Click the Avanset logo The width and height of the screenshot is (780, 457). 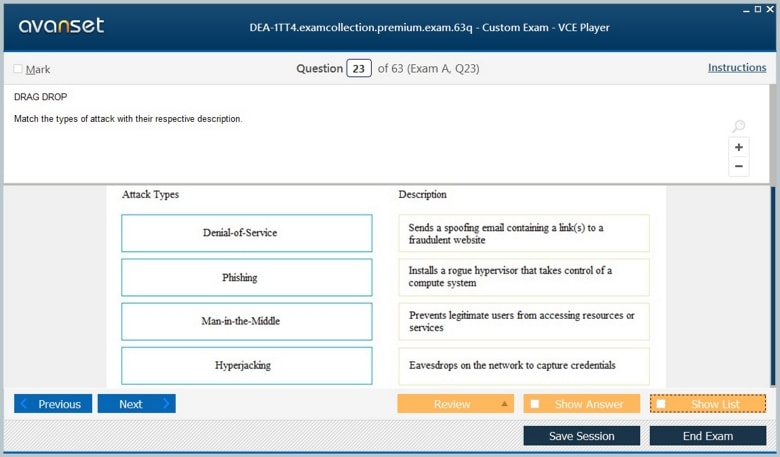[61, 26]
